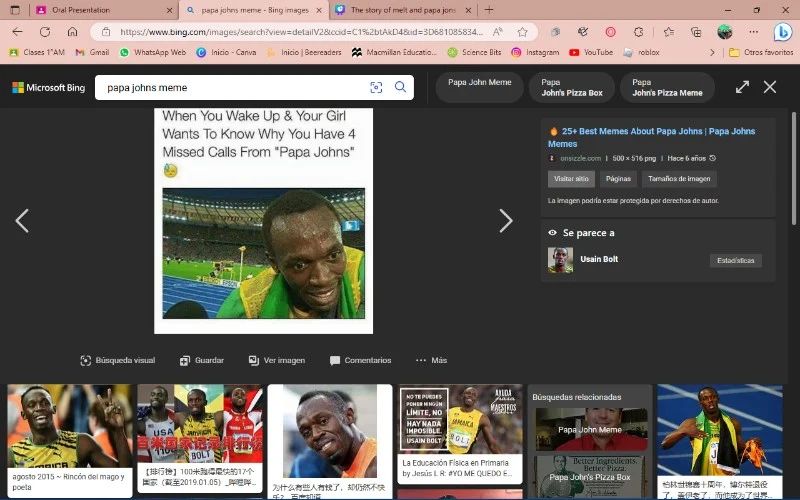Open the Inicio | Beereaders bookmark
This screenshot has width=800, height=500.
[304, 52]
